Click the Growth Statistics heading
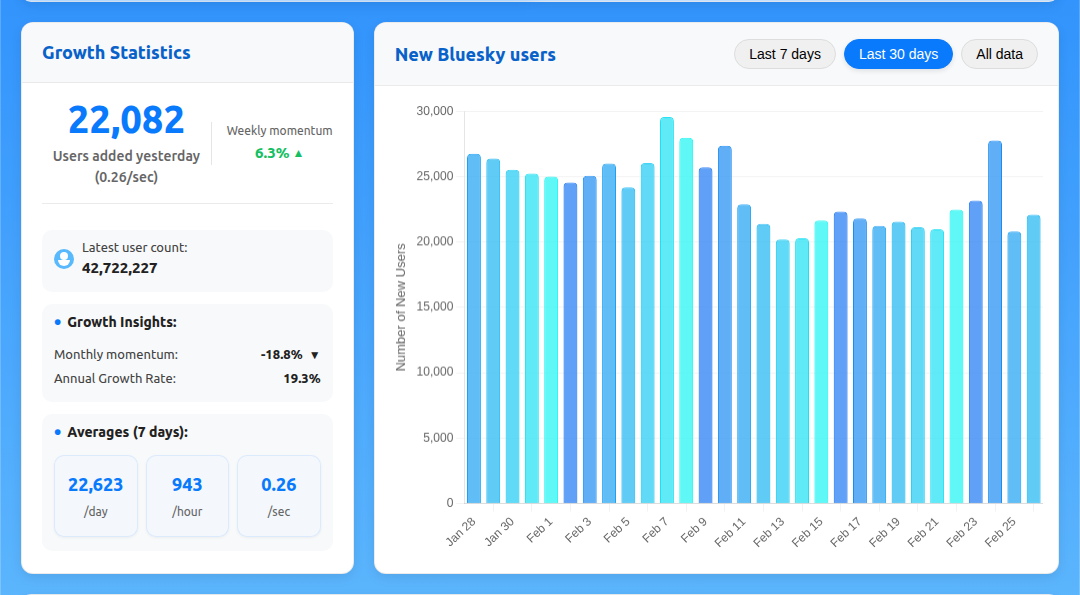The height and width of the screenshot is (595, 1080). tap(116, 53)
